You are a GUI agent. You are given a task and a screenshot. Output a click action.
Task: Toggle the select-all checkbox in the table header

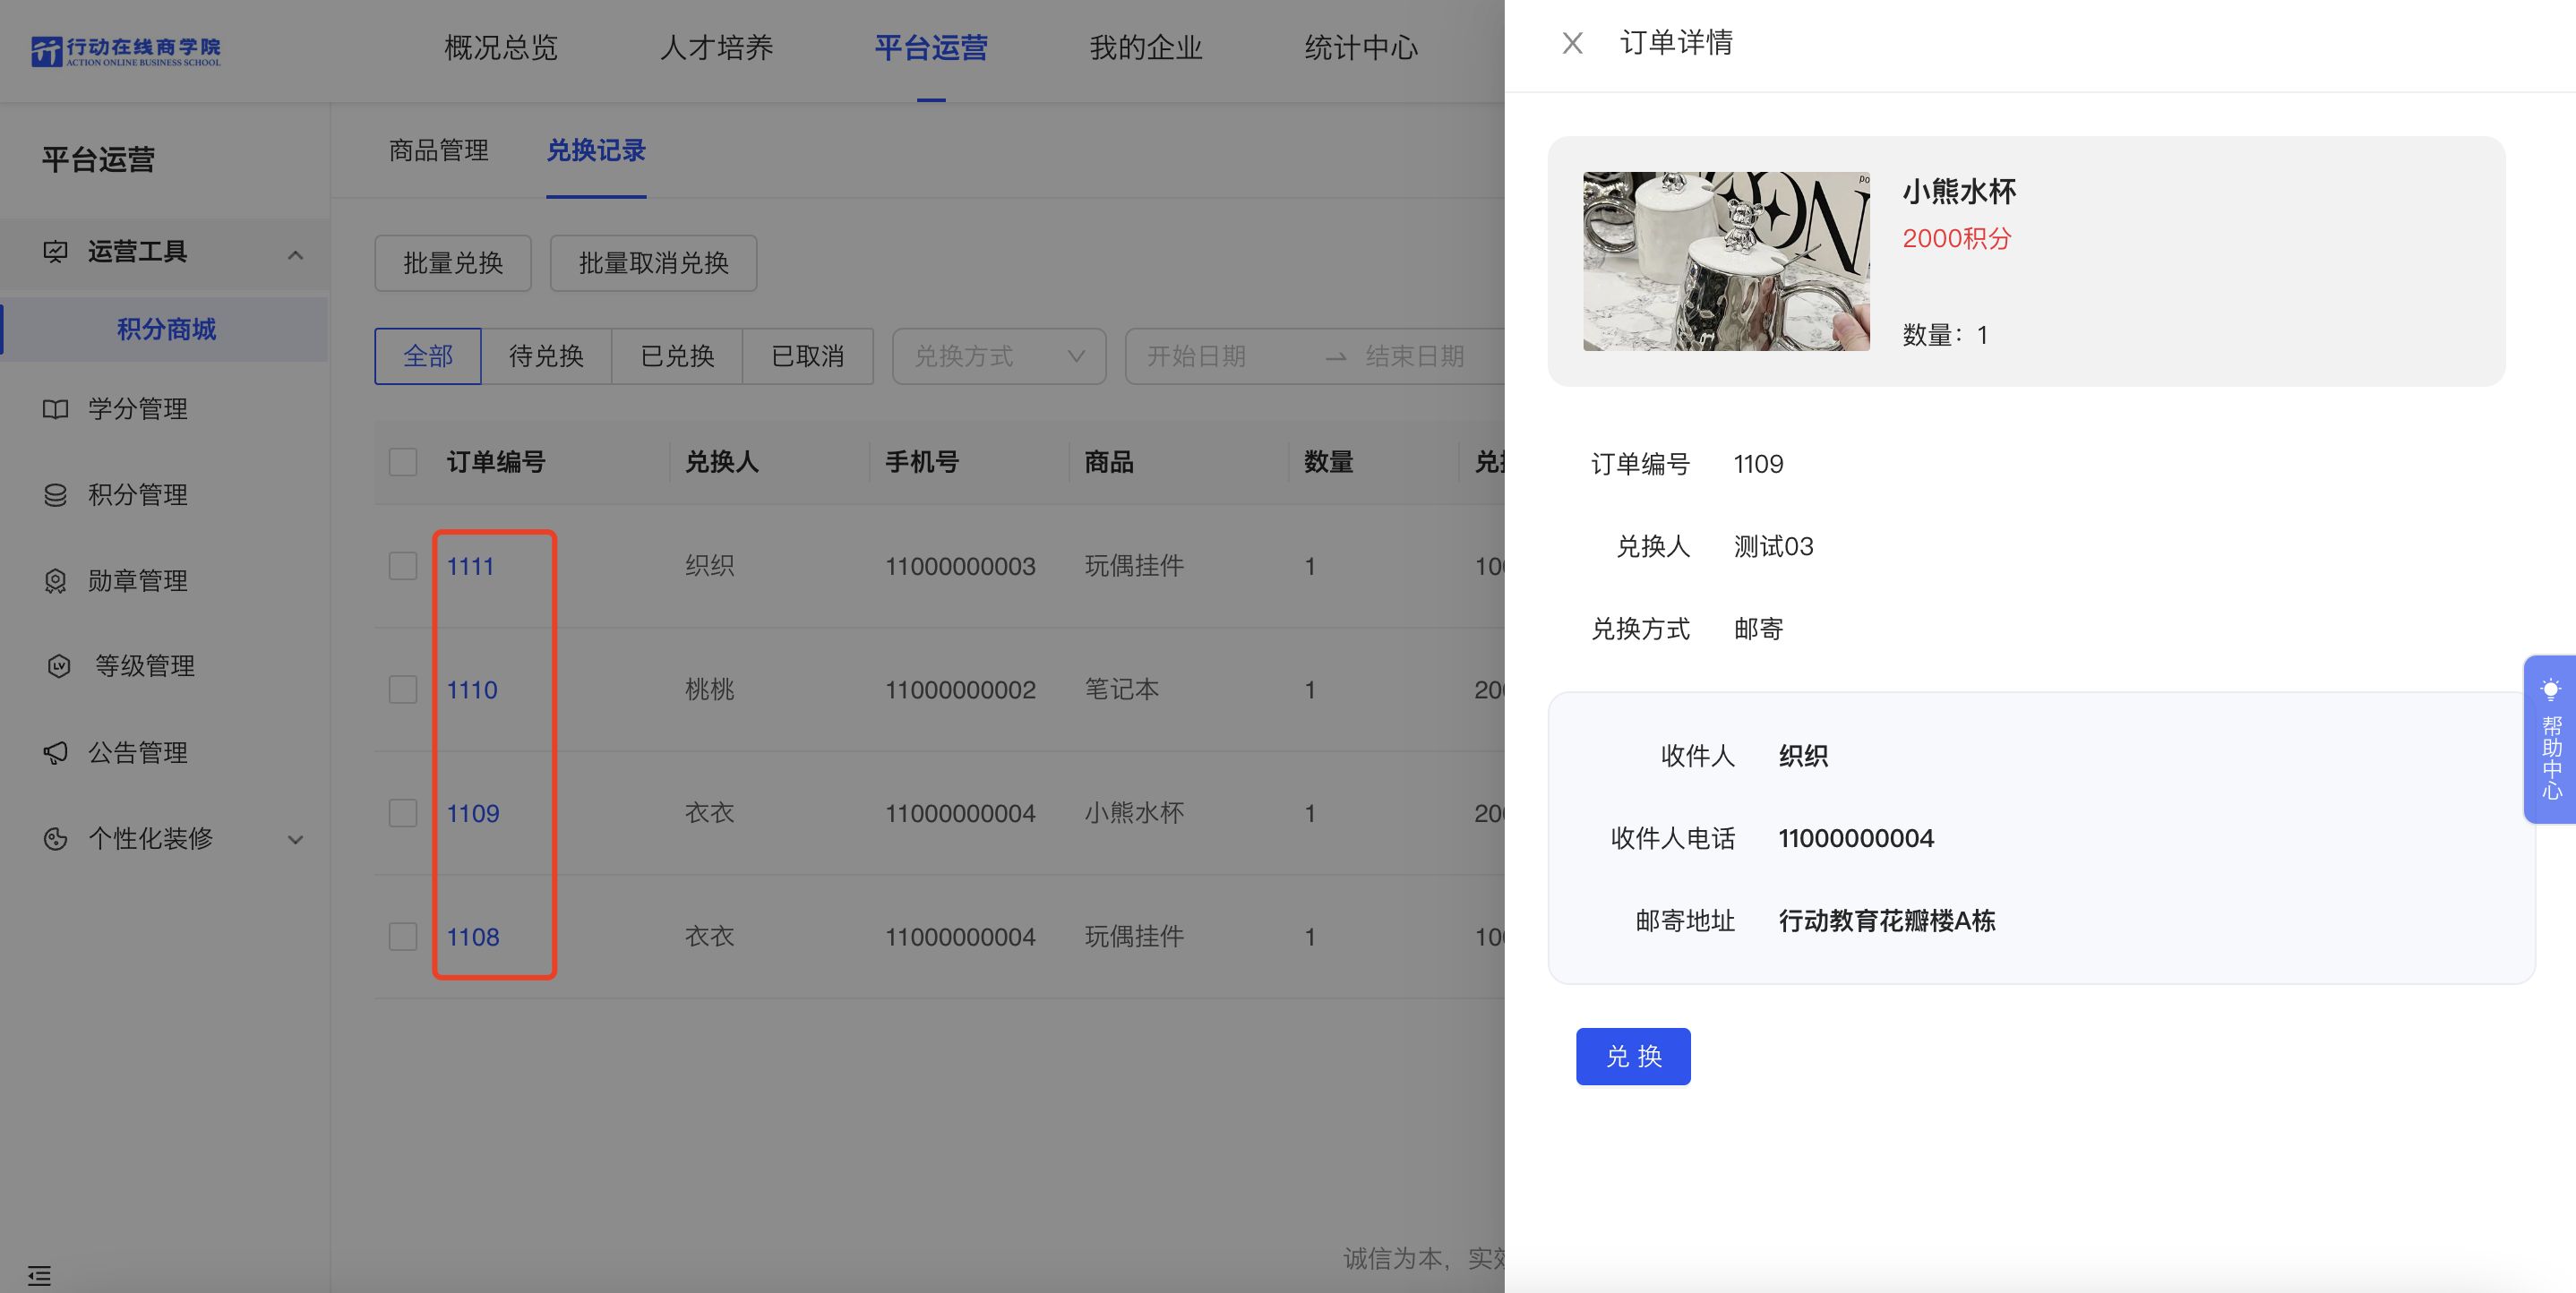pyautogui.click(x=403, y=462)
